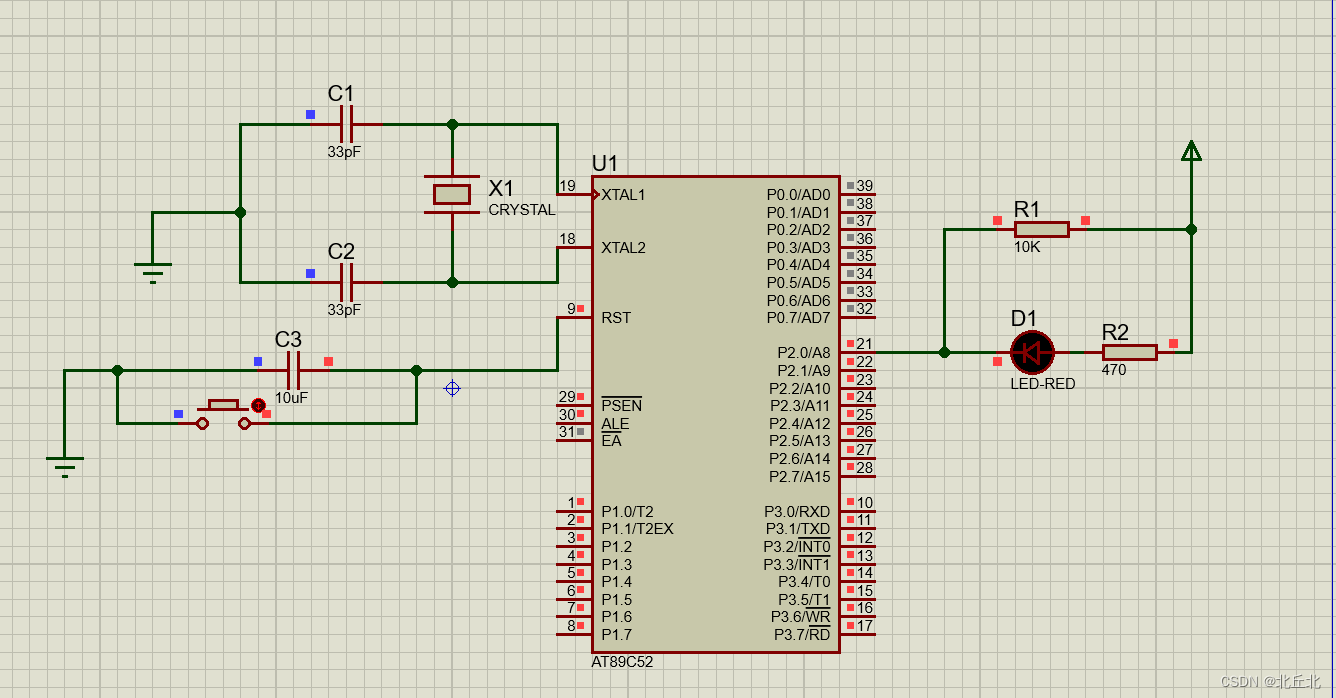Click the XTAL1 pin label
The height and width of the screenshot is (698, 1336).
(623, 195)
